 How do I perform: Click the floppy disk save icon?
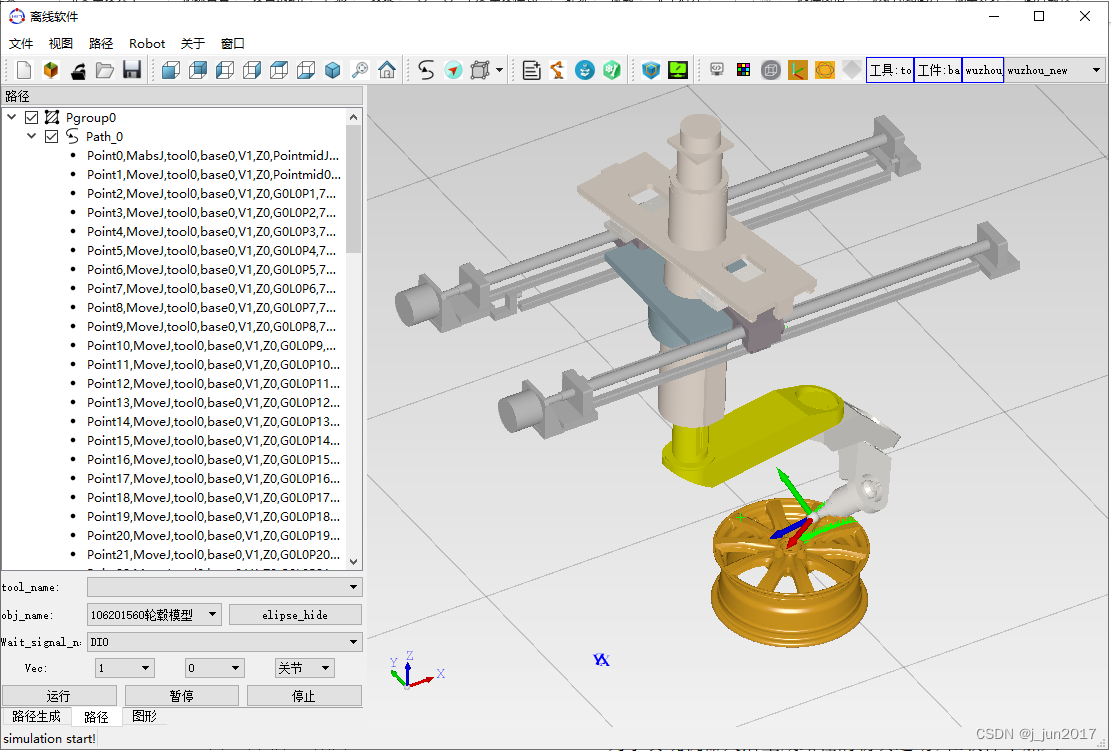[131, 70]
